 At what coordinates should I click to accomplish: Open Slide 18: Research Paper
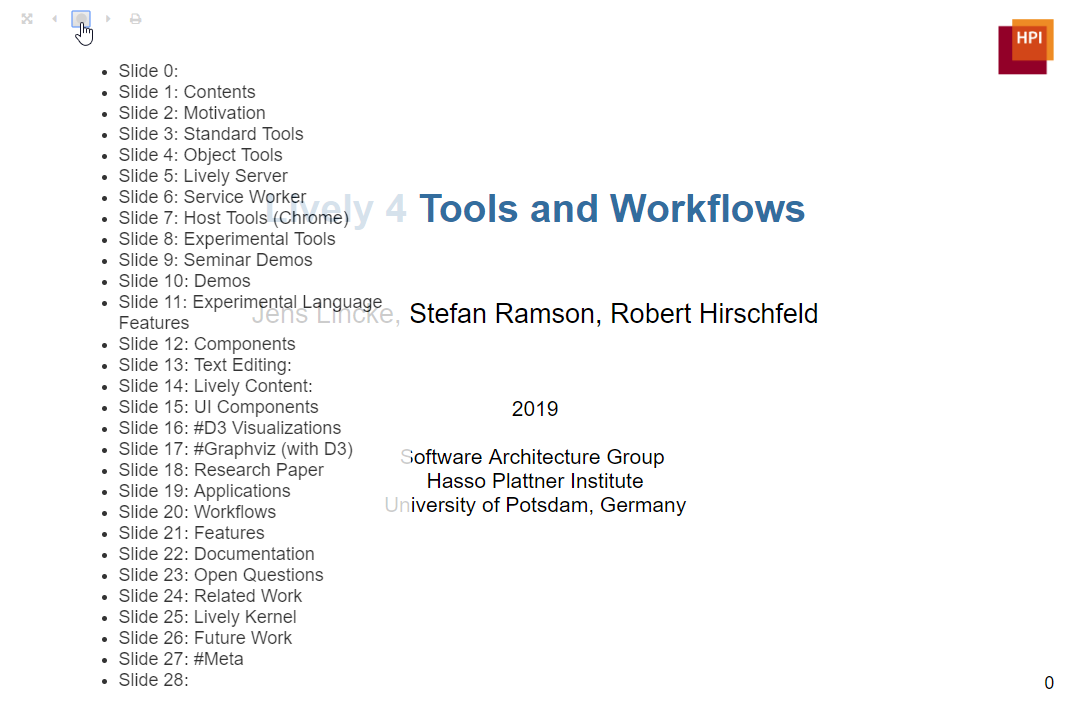221,470
